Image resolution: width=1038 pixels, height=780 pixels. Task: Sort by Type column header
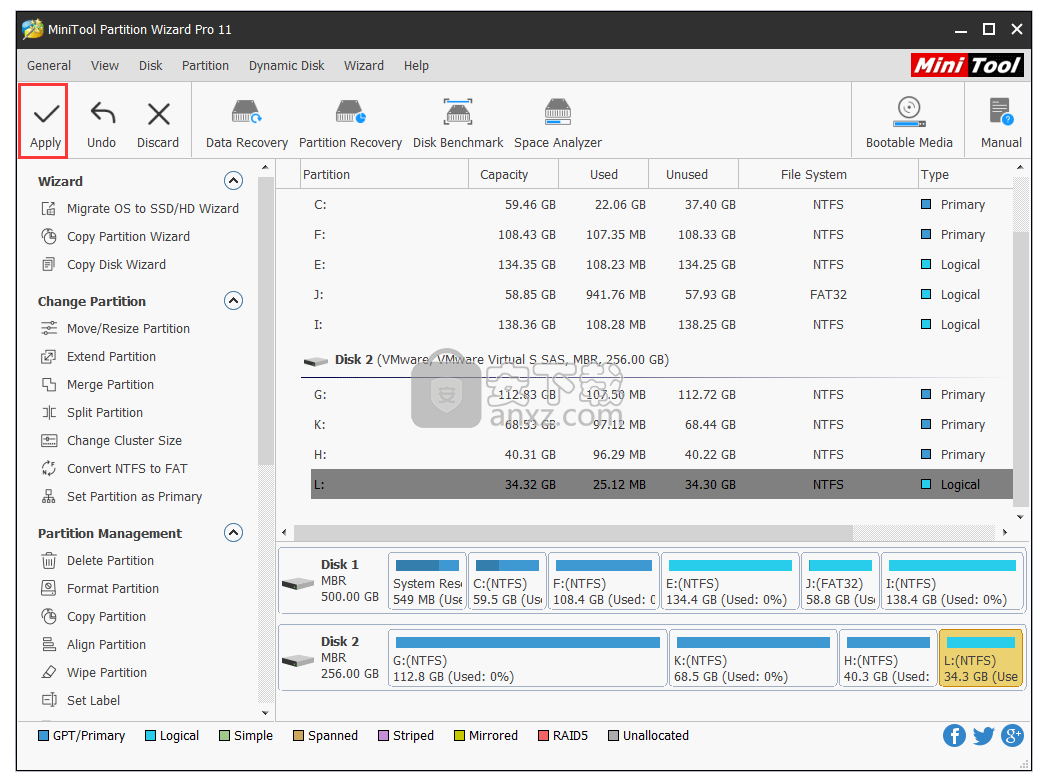[x=965, y=175]
